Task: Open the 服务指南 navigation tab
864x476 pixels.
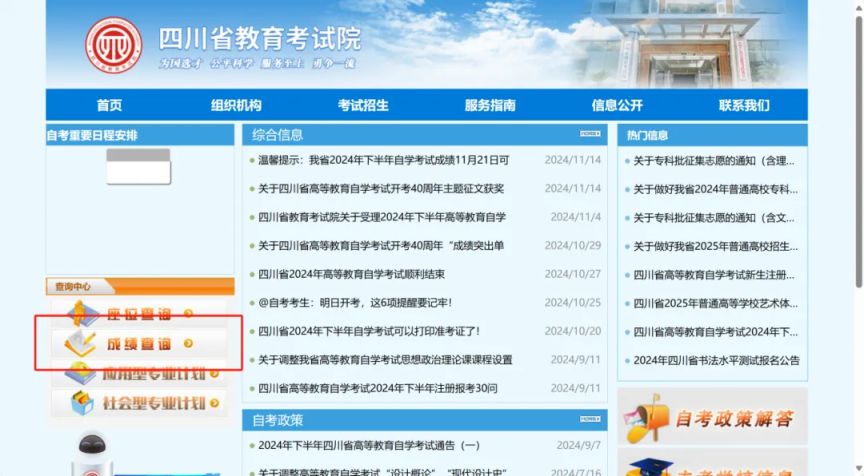Action: pyautogui.click(x=490, y=105)
